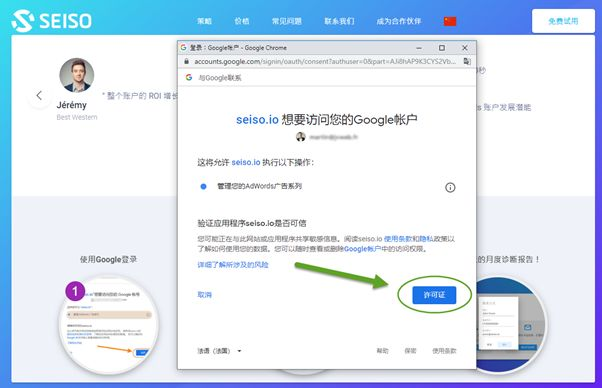Click the Google logo beside 与Google联系
This screenshot has width=602, height=388.
pyautogui.click(x=189, y=78)
